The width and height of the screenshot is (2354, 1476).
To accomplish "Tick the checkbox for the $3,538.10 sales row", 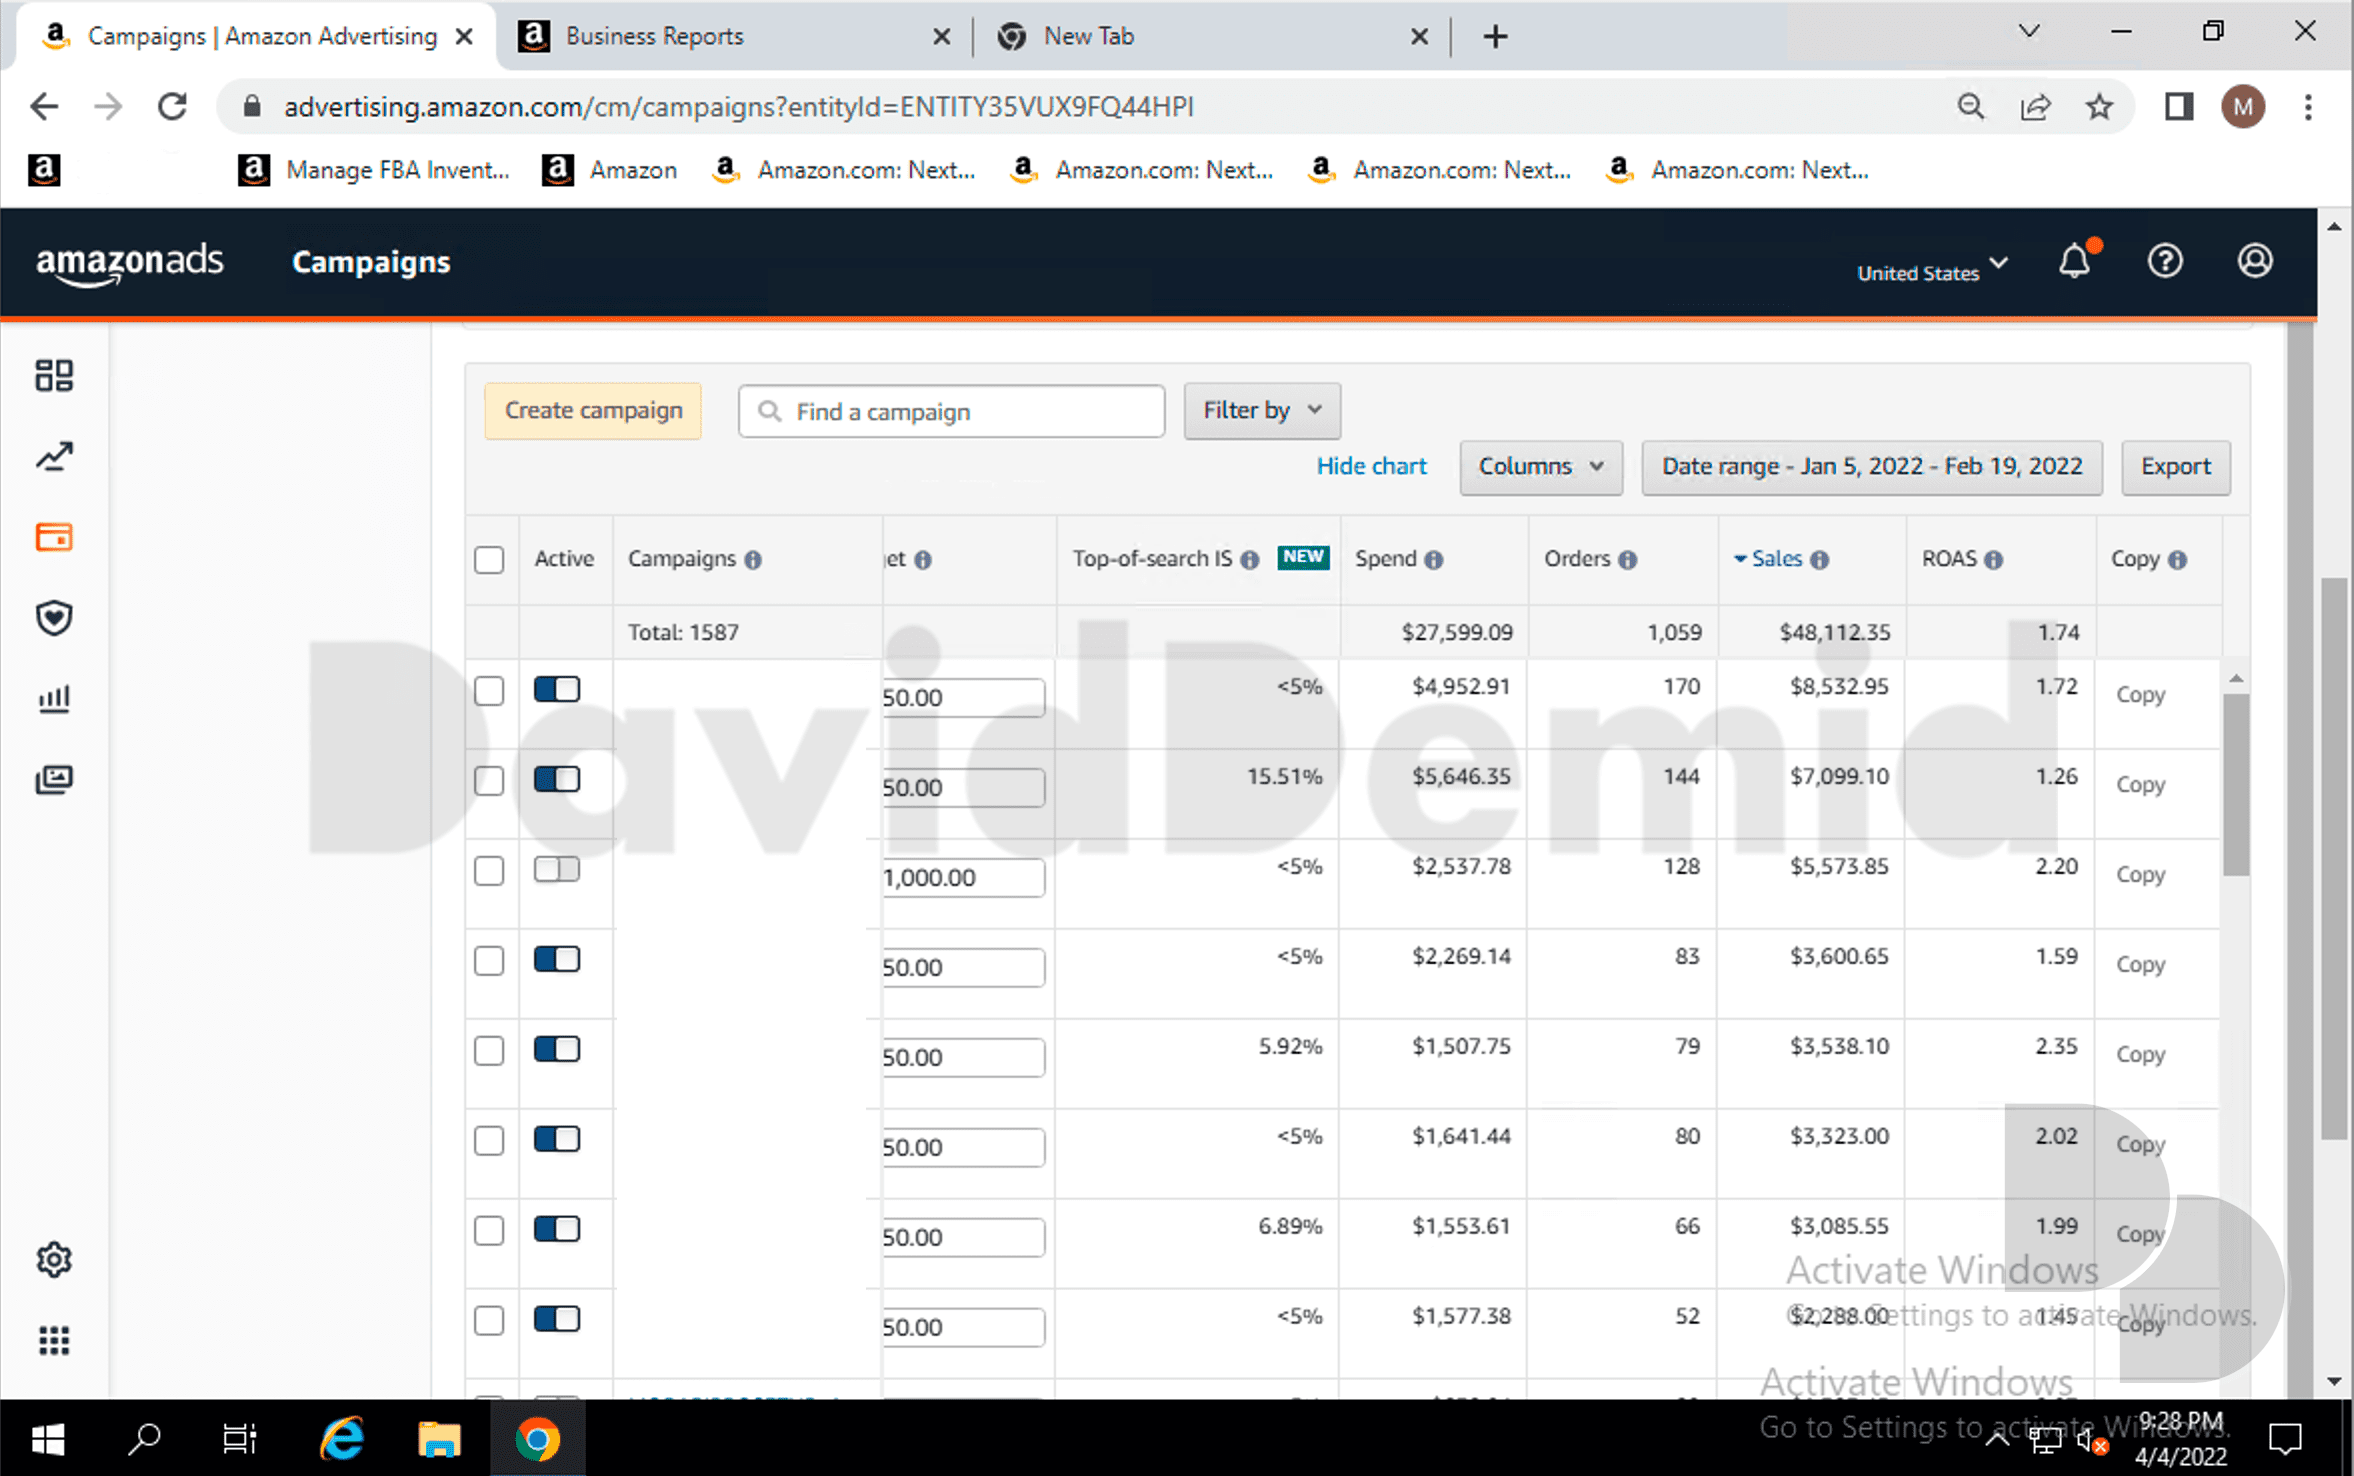I will [x=489, y=1051].
